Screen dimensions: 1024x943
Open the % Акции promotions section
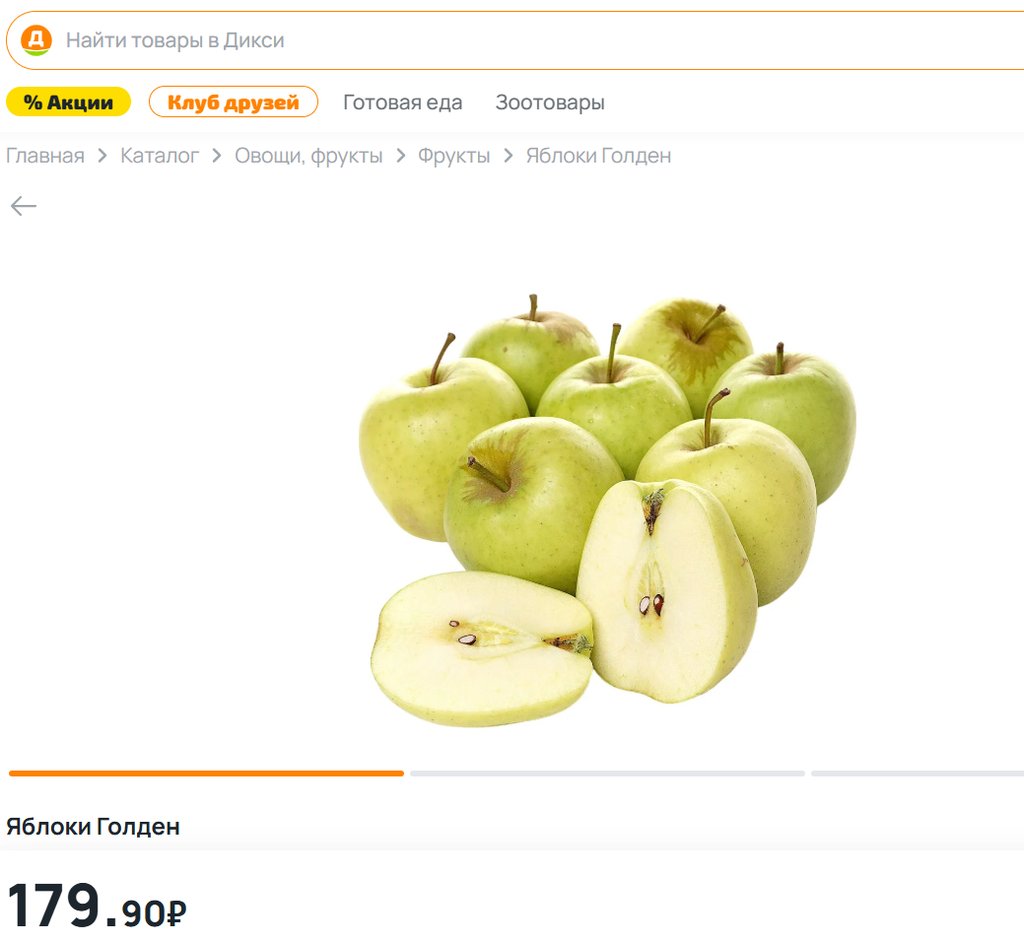coord(69,102)
